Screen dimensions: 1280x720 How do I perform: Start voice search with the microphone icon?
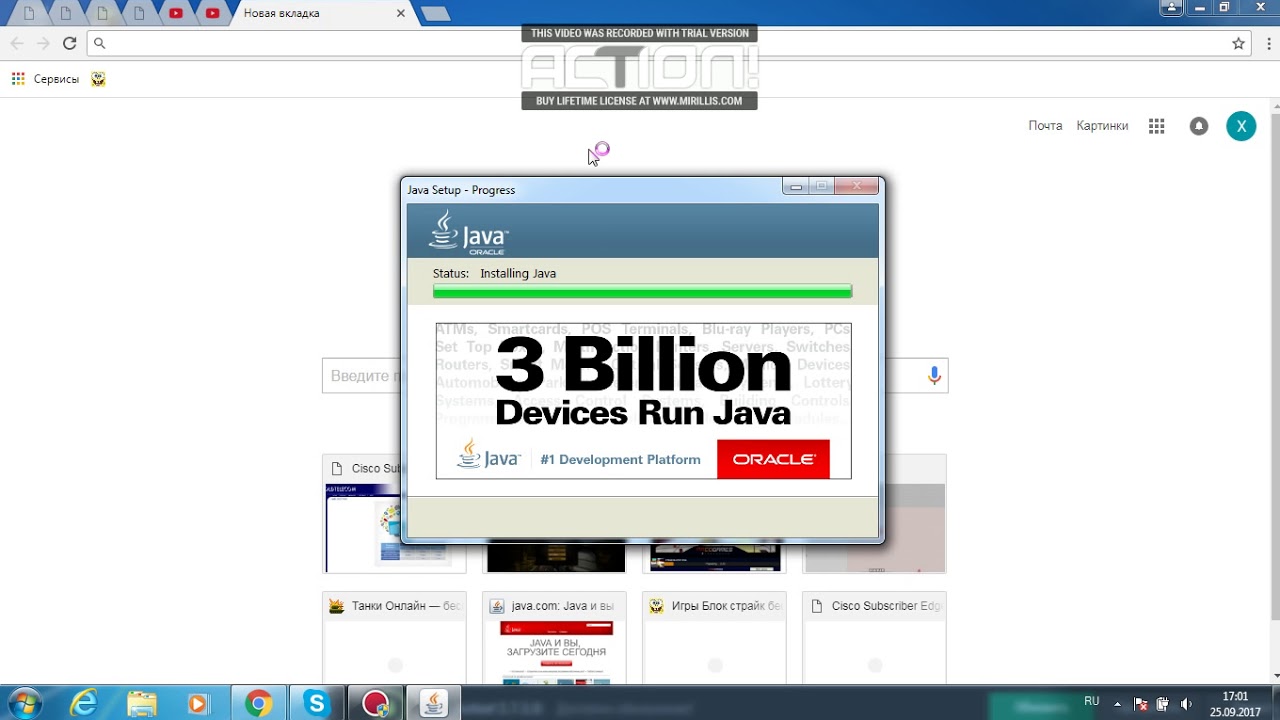tap(934, 376)
